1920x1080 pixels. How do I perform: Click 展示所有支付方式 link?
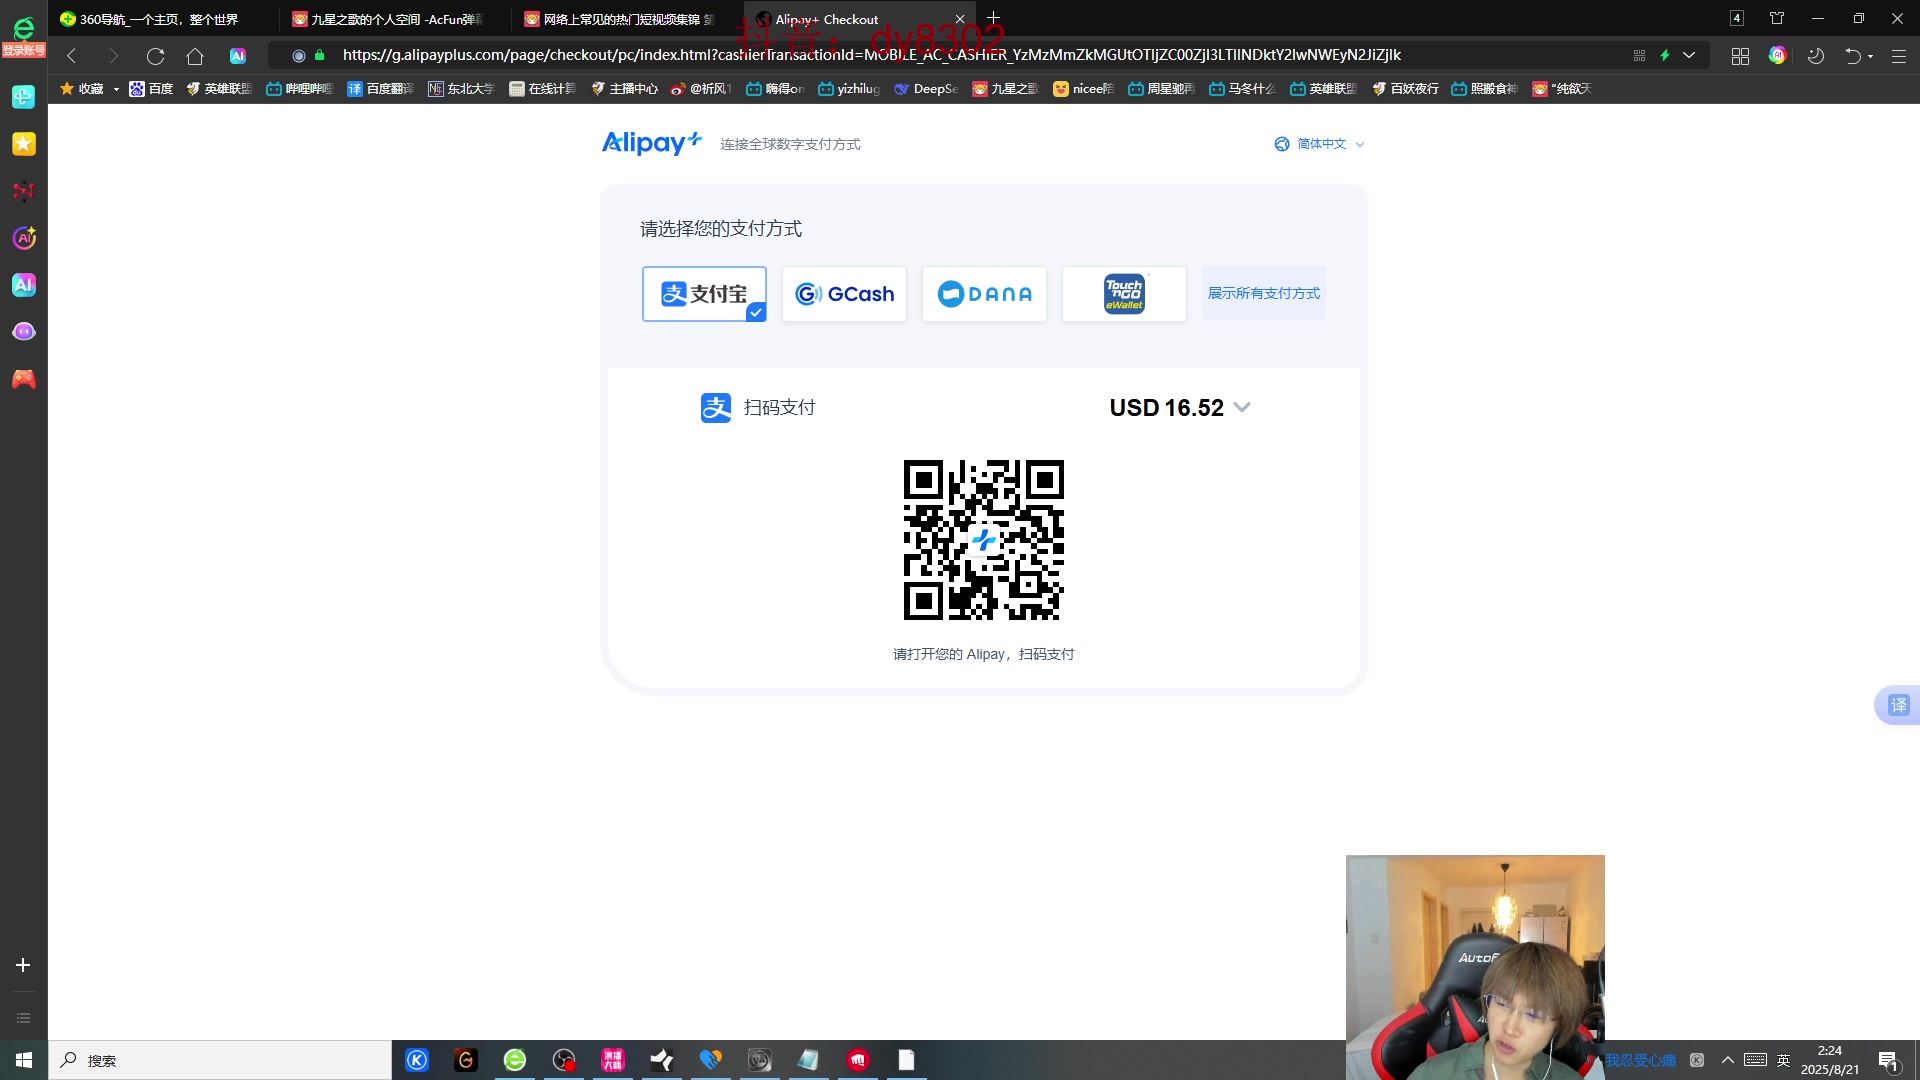point(1264,293)
